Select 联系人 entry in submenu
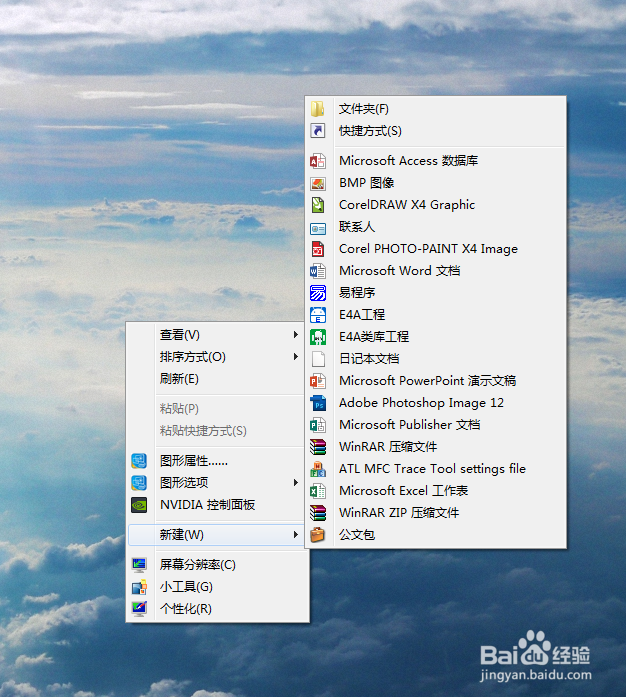This screenshot has height=697, width=626. [436, 227]
